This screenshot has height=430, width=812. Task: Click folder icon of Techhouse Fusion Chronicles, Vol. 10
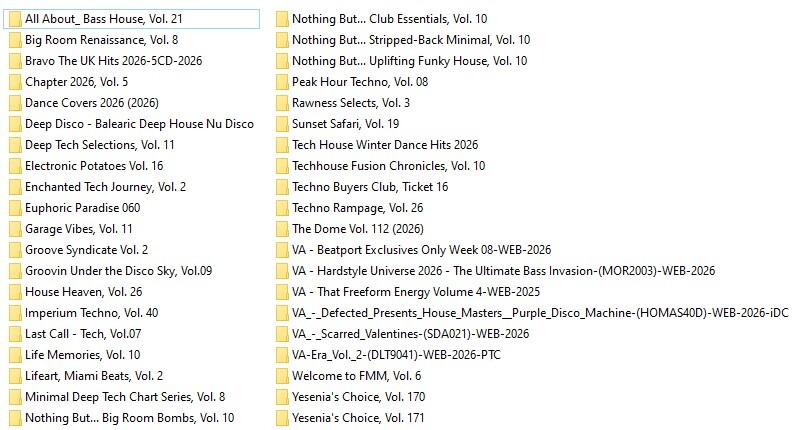point(282,166)
